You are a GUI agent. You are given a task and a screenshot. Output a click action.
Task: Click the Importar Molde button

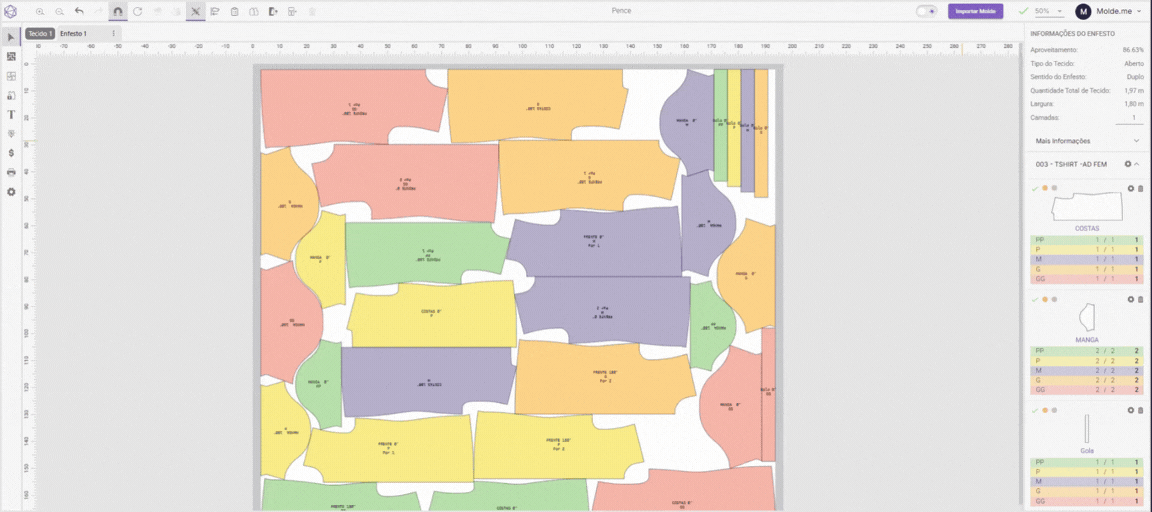(x=975, y=11)
